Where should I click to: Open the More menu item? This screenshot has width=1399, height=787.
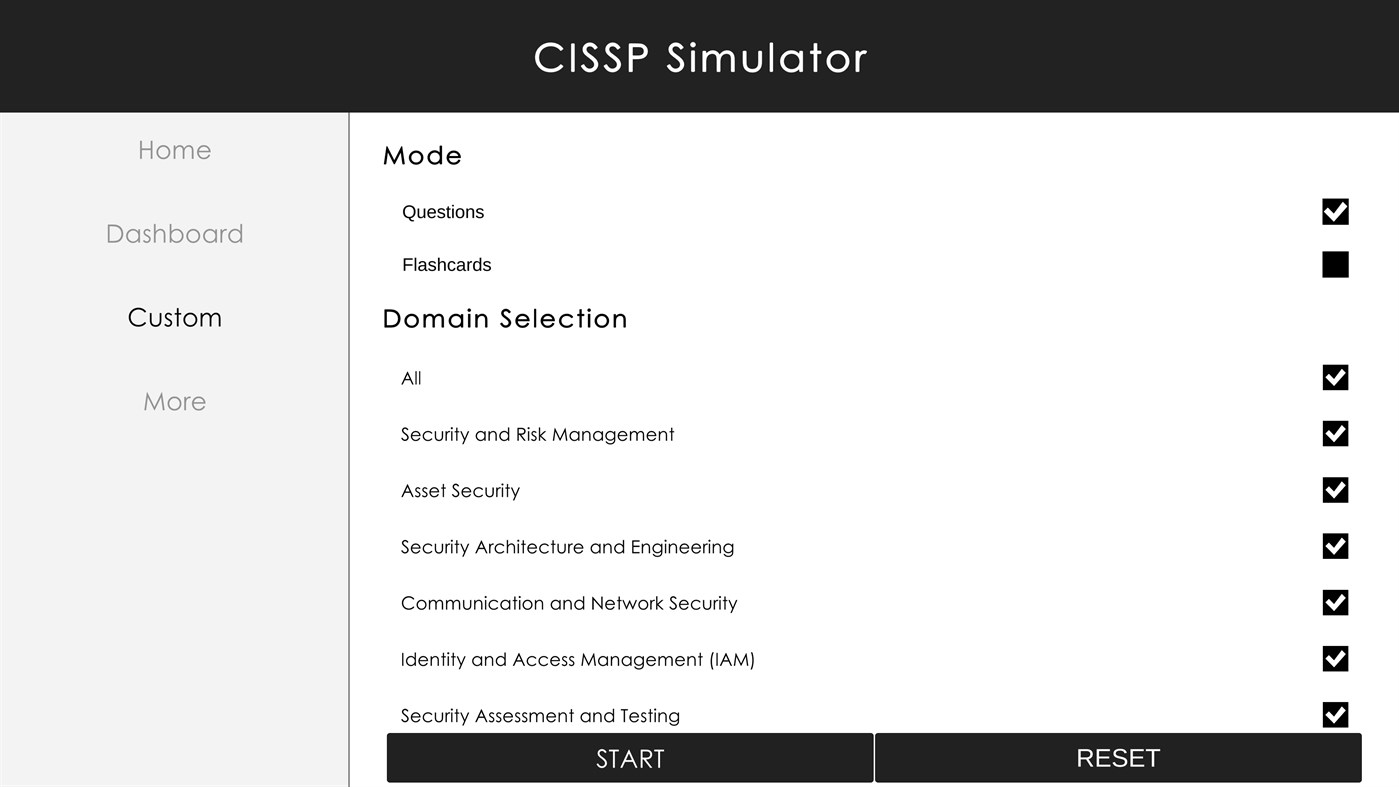[x=174, y=401]
